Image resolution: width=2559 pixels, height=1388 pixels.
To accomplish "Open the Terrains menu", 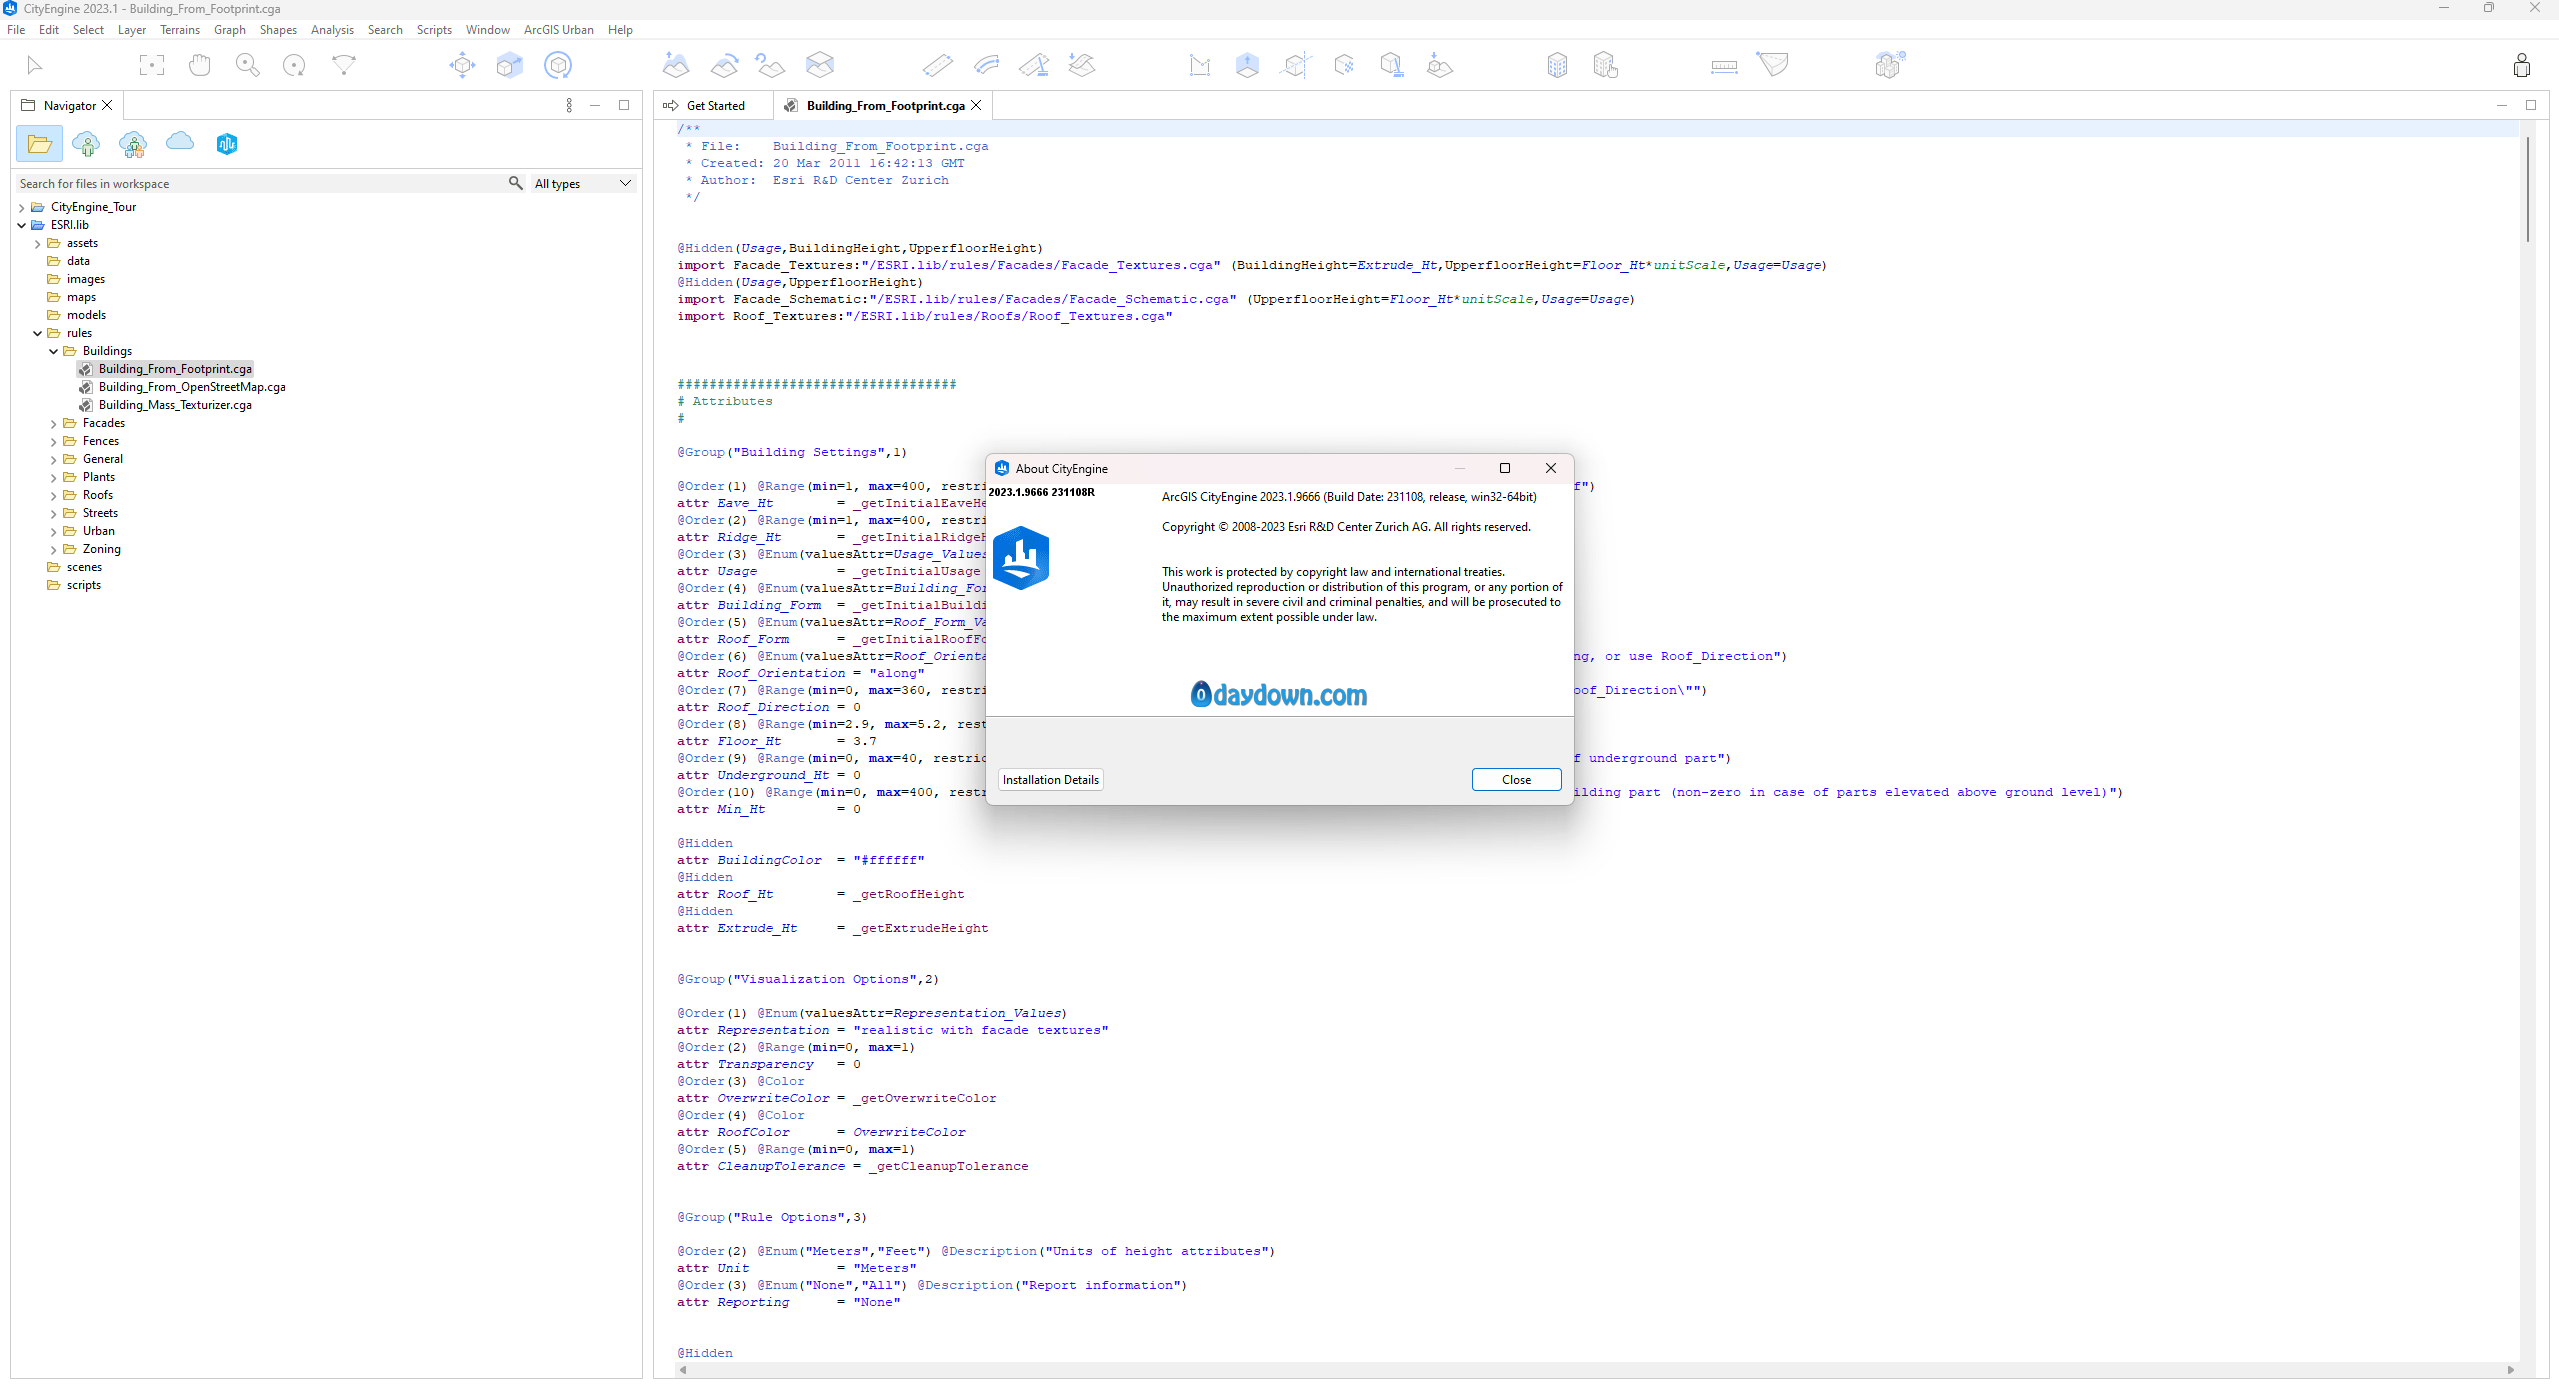I will tap(179, 30).
